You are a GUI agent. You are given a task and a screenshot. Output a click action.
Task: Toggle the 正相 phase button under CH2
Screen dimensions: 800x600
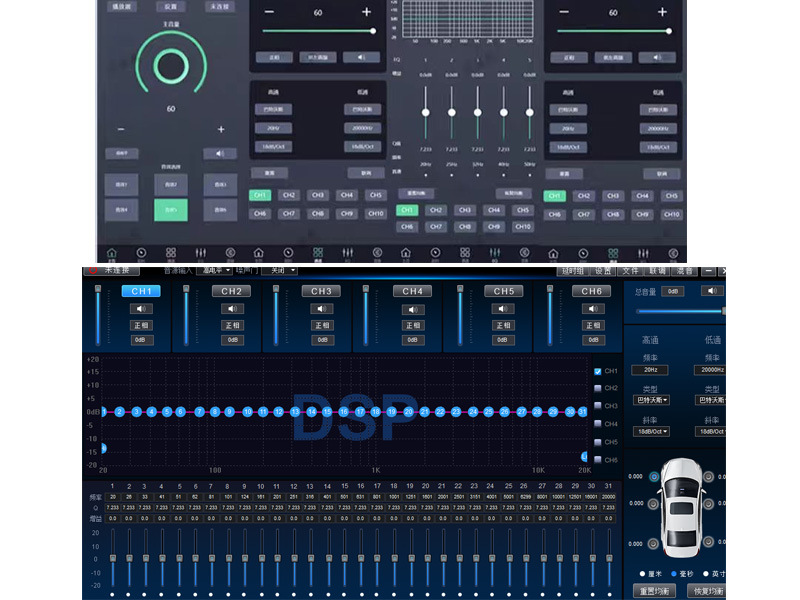point(232,325)
